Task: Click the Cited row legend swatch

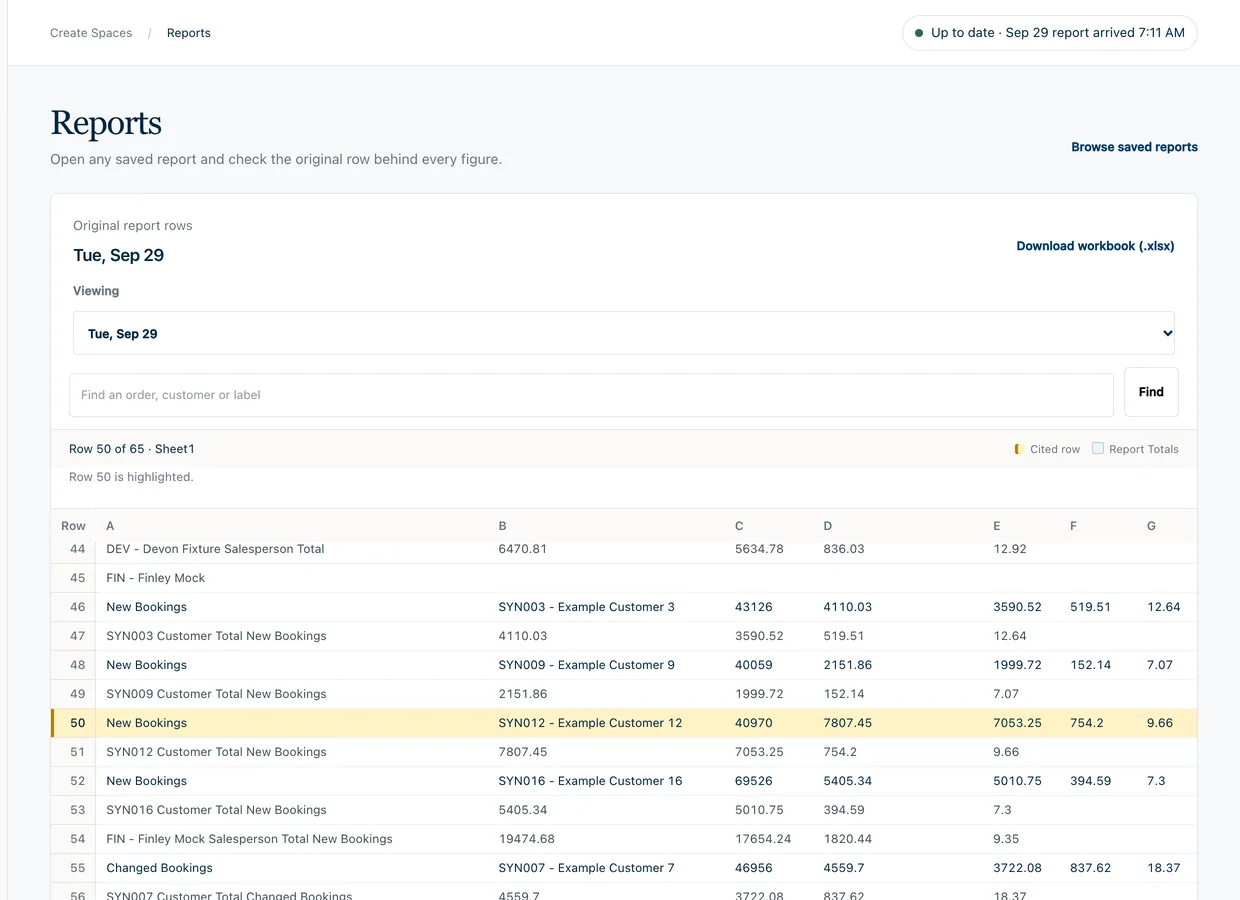Action: pos(1019,449)
